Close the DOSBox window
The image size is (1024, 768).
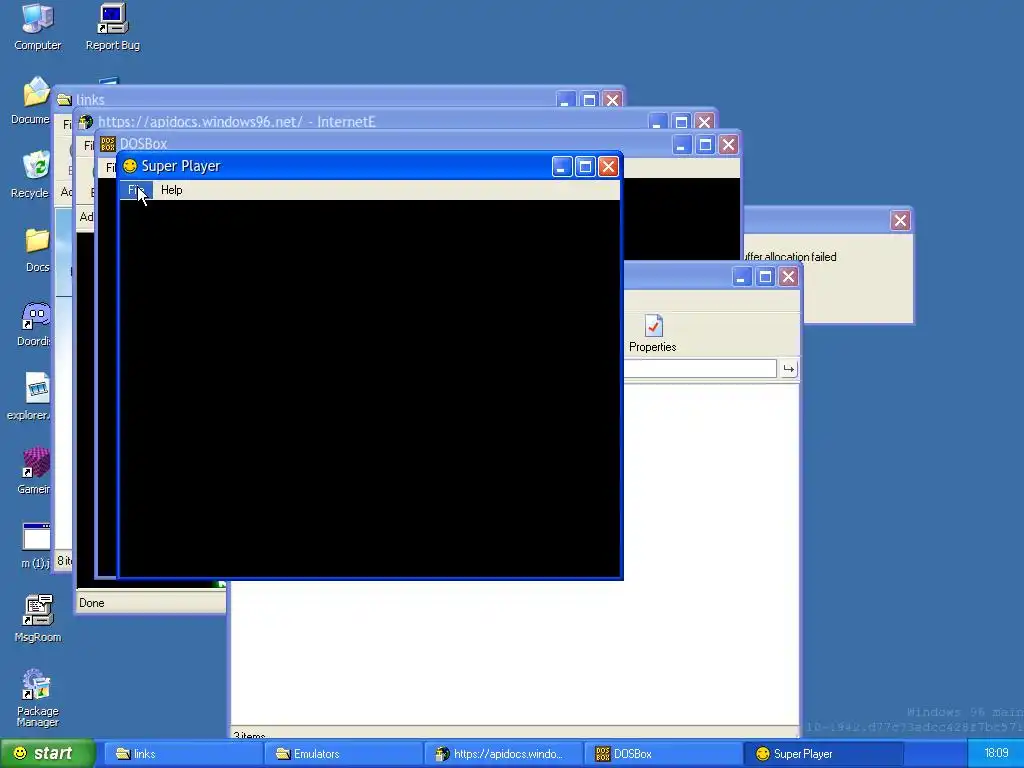pos(728,144)
